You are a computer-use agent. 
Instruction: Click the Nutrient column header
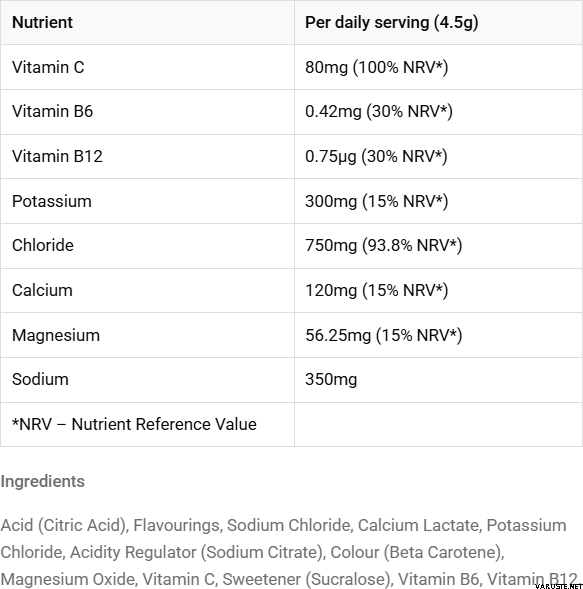42,23
